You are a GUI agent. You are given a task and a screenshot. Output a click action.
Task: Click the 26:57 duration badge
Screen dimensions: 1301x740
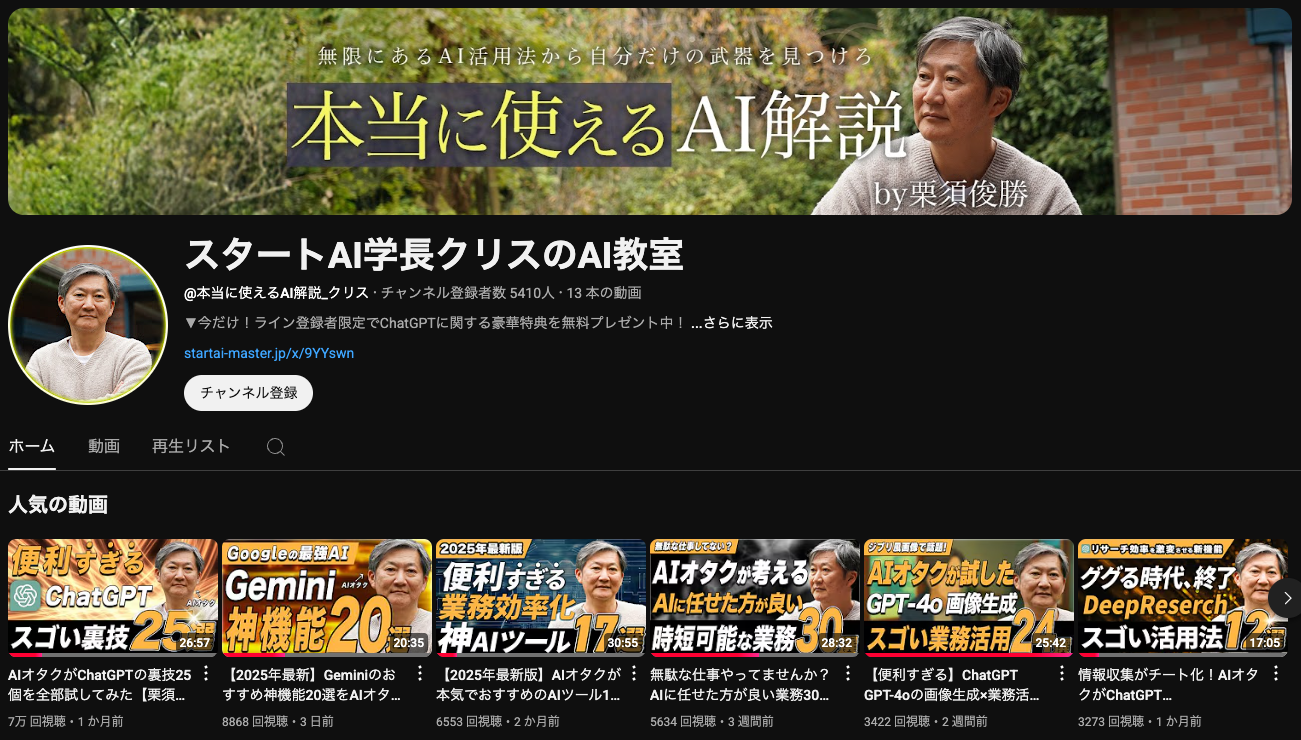point(194,643)
